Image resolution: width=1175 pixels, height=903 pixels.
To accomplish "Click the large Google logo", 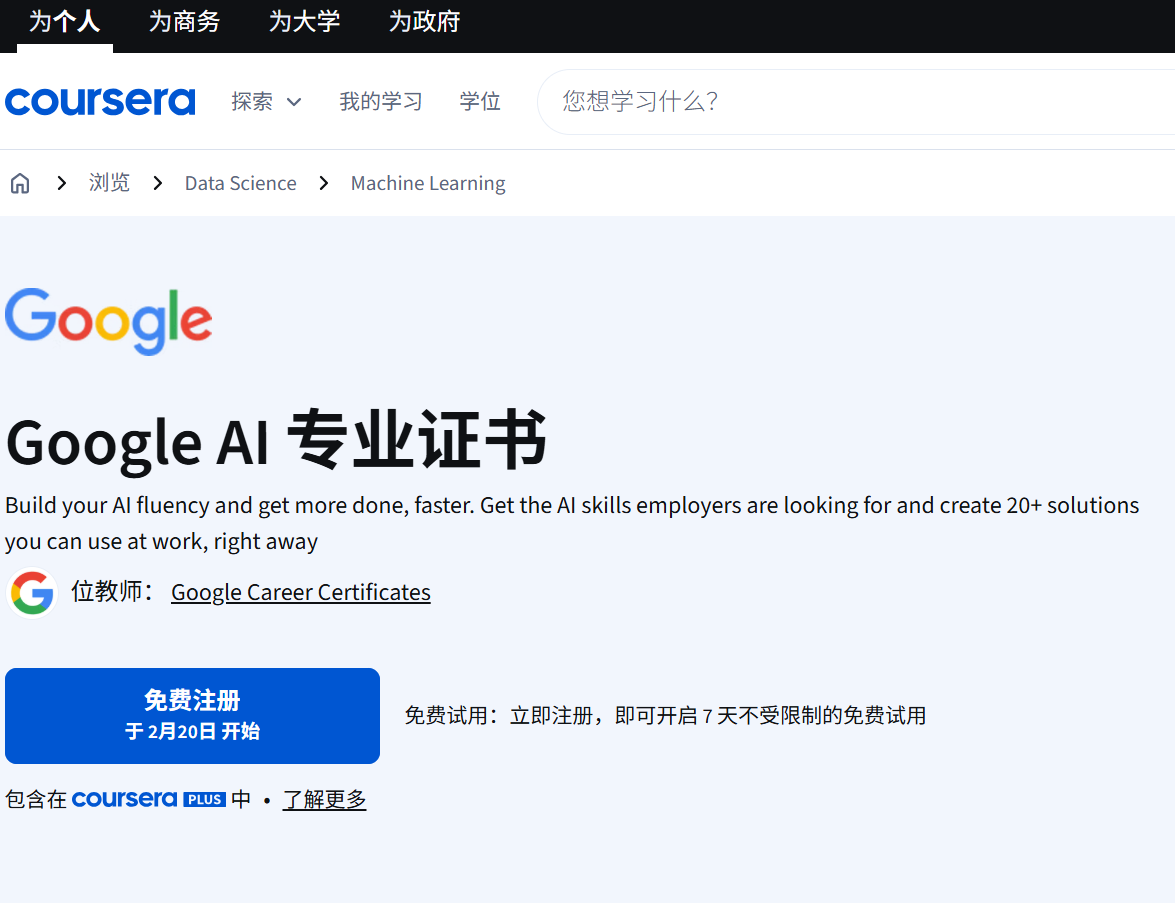I will click(x=109, y=321).
